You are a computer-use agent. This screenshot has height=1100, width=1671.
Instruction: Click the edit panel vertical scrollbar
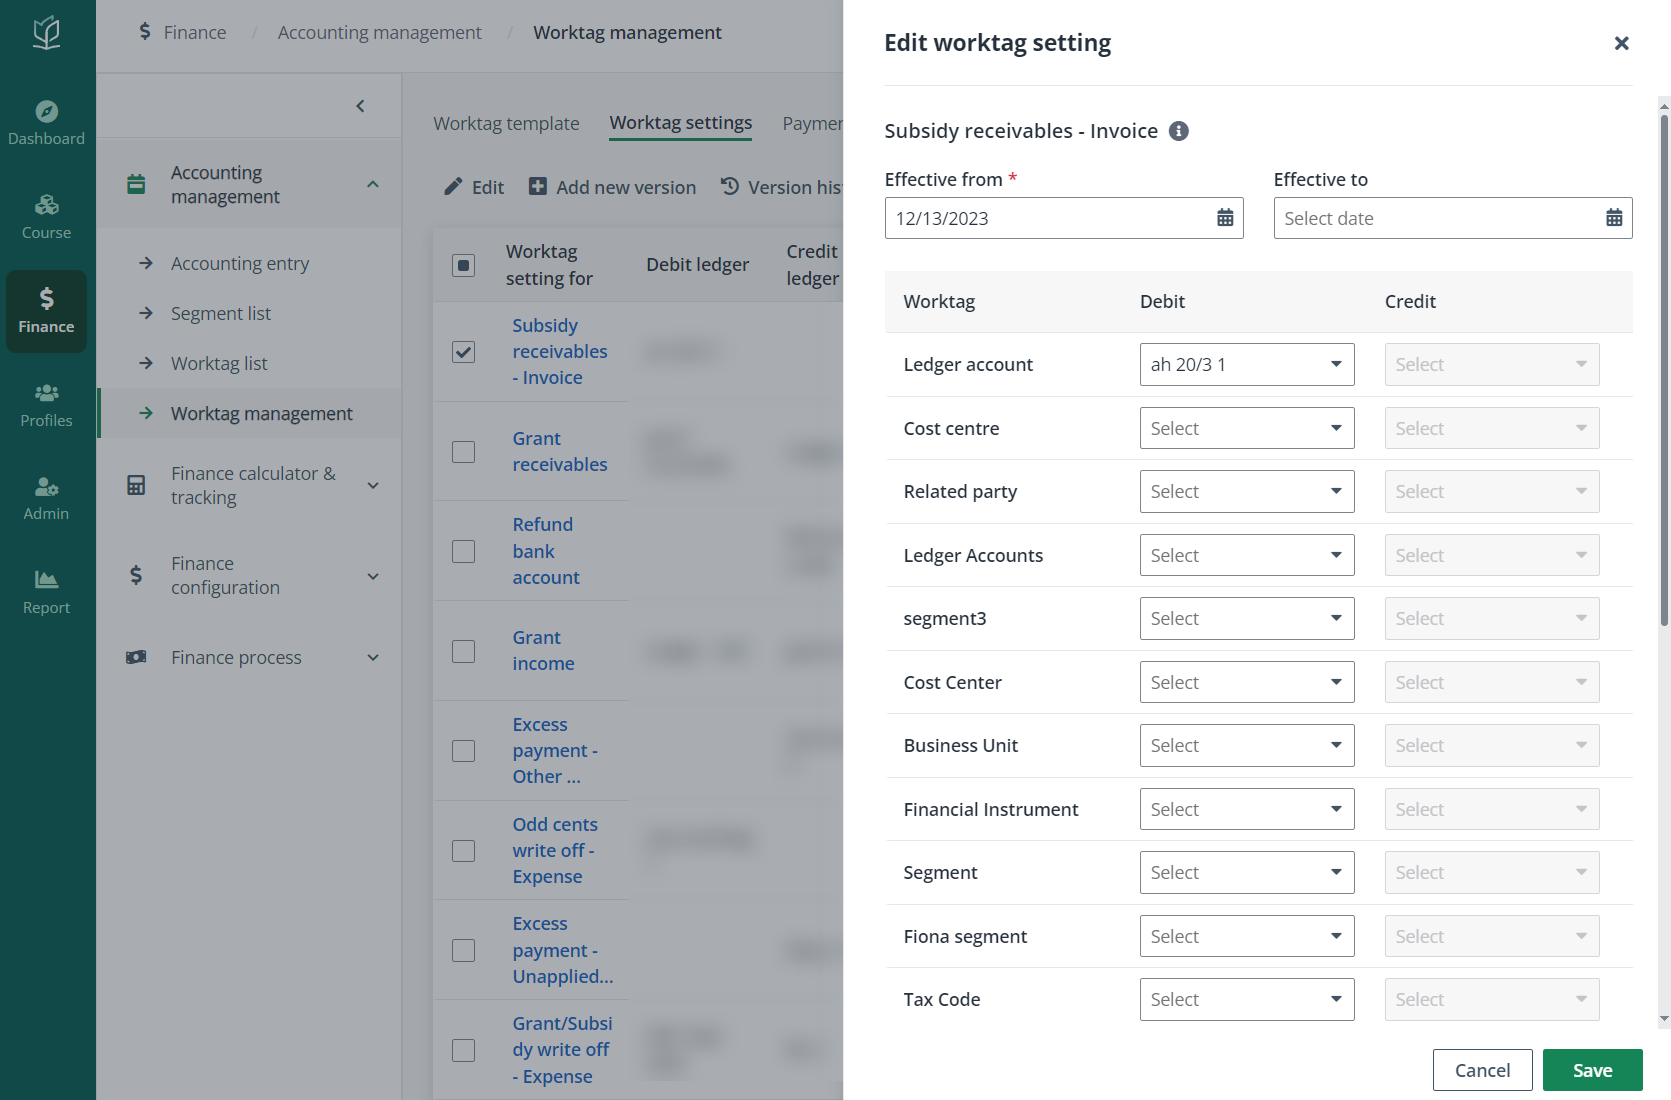tap(1664, 370)
